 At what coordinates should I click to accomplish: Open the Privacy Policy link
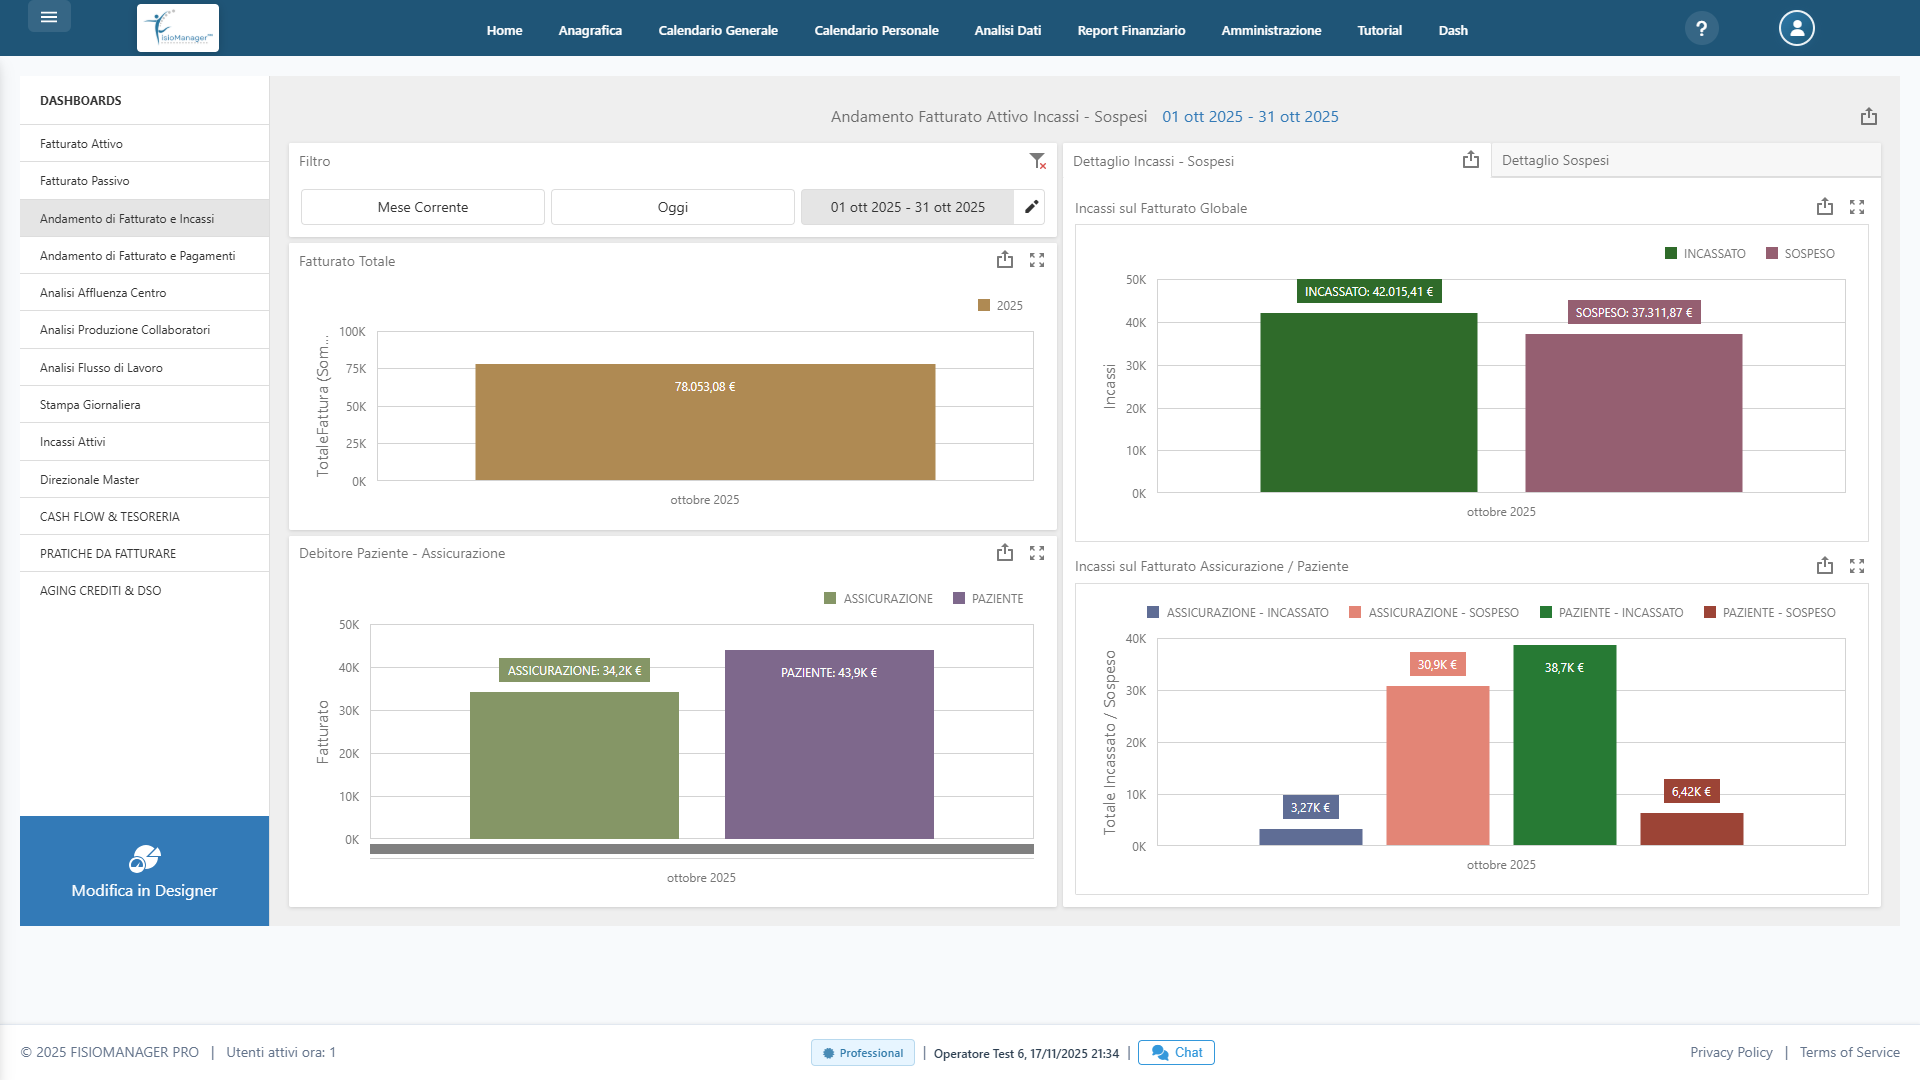[1731, 1052]
